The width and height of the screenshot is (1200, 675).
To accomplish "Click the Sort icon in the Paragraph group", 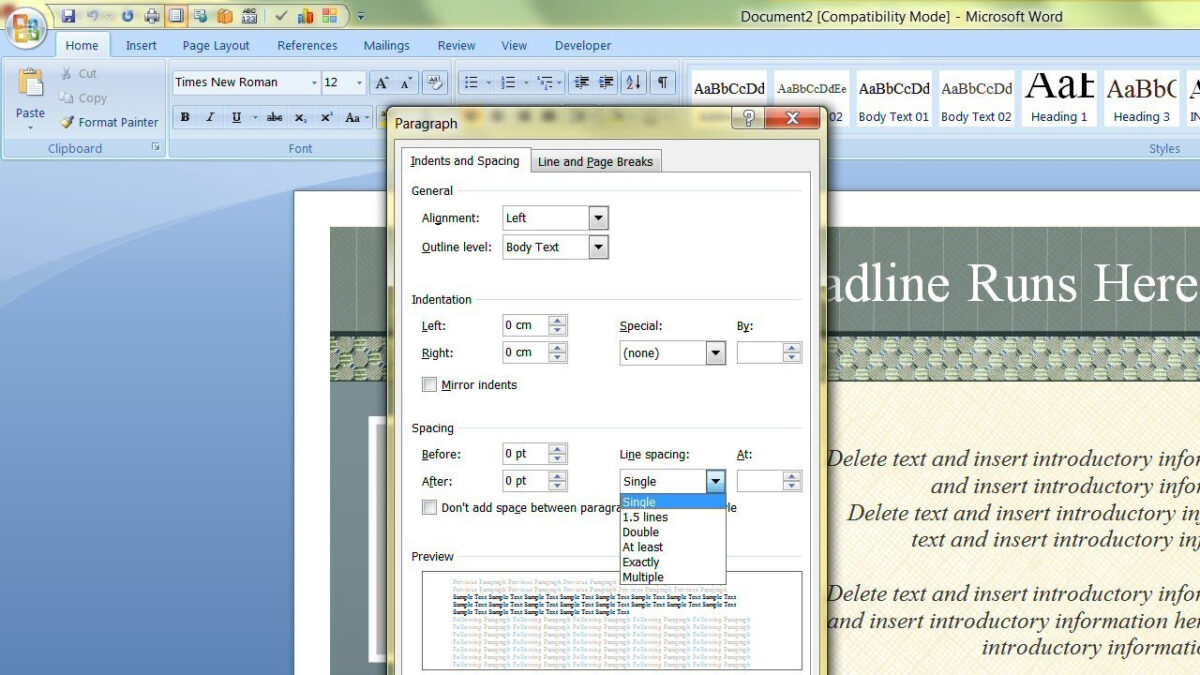I will [x=633, y=82].
